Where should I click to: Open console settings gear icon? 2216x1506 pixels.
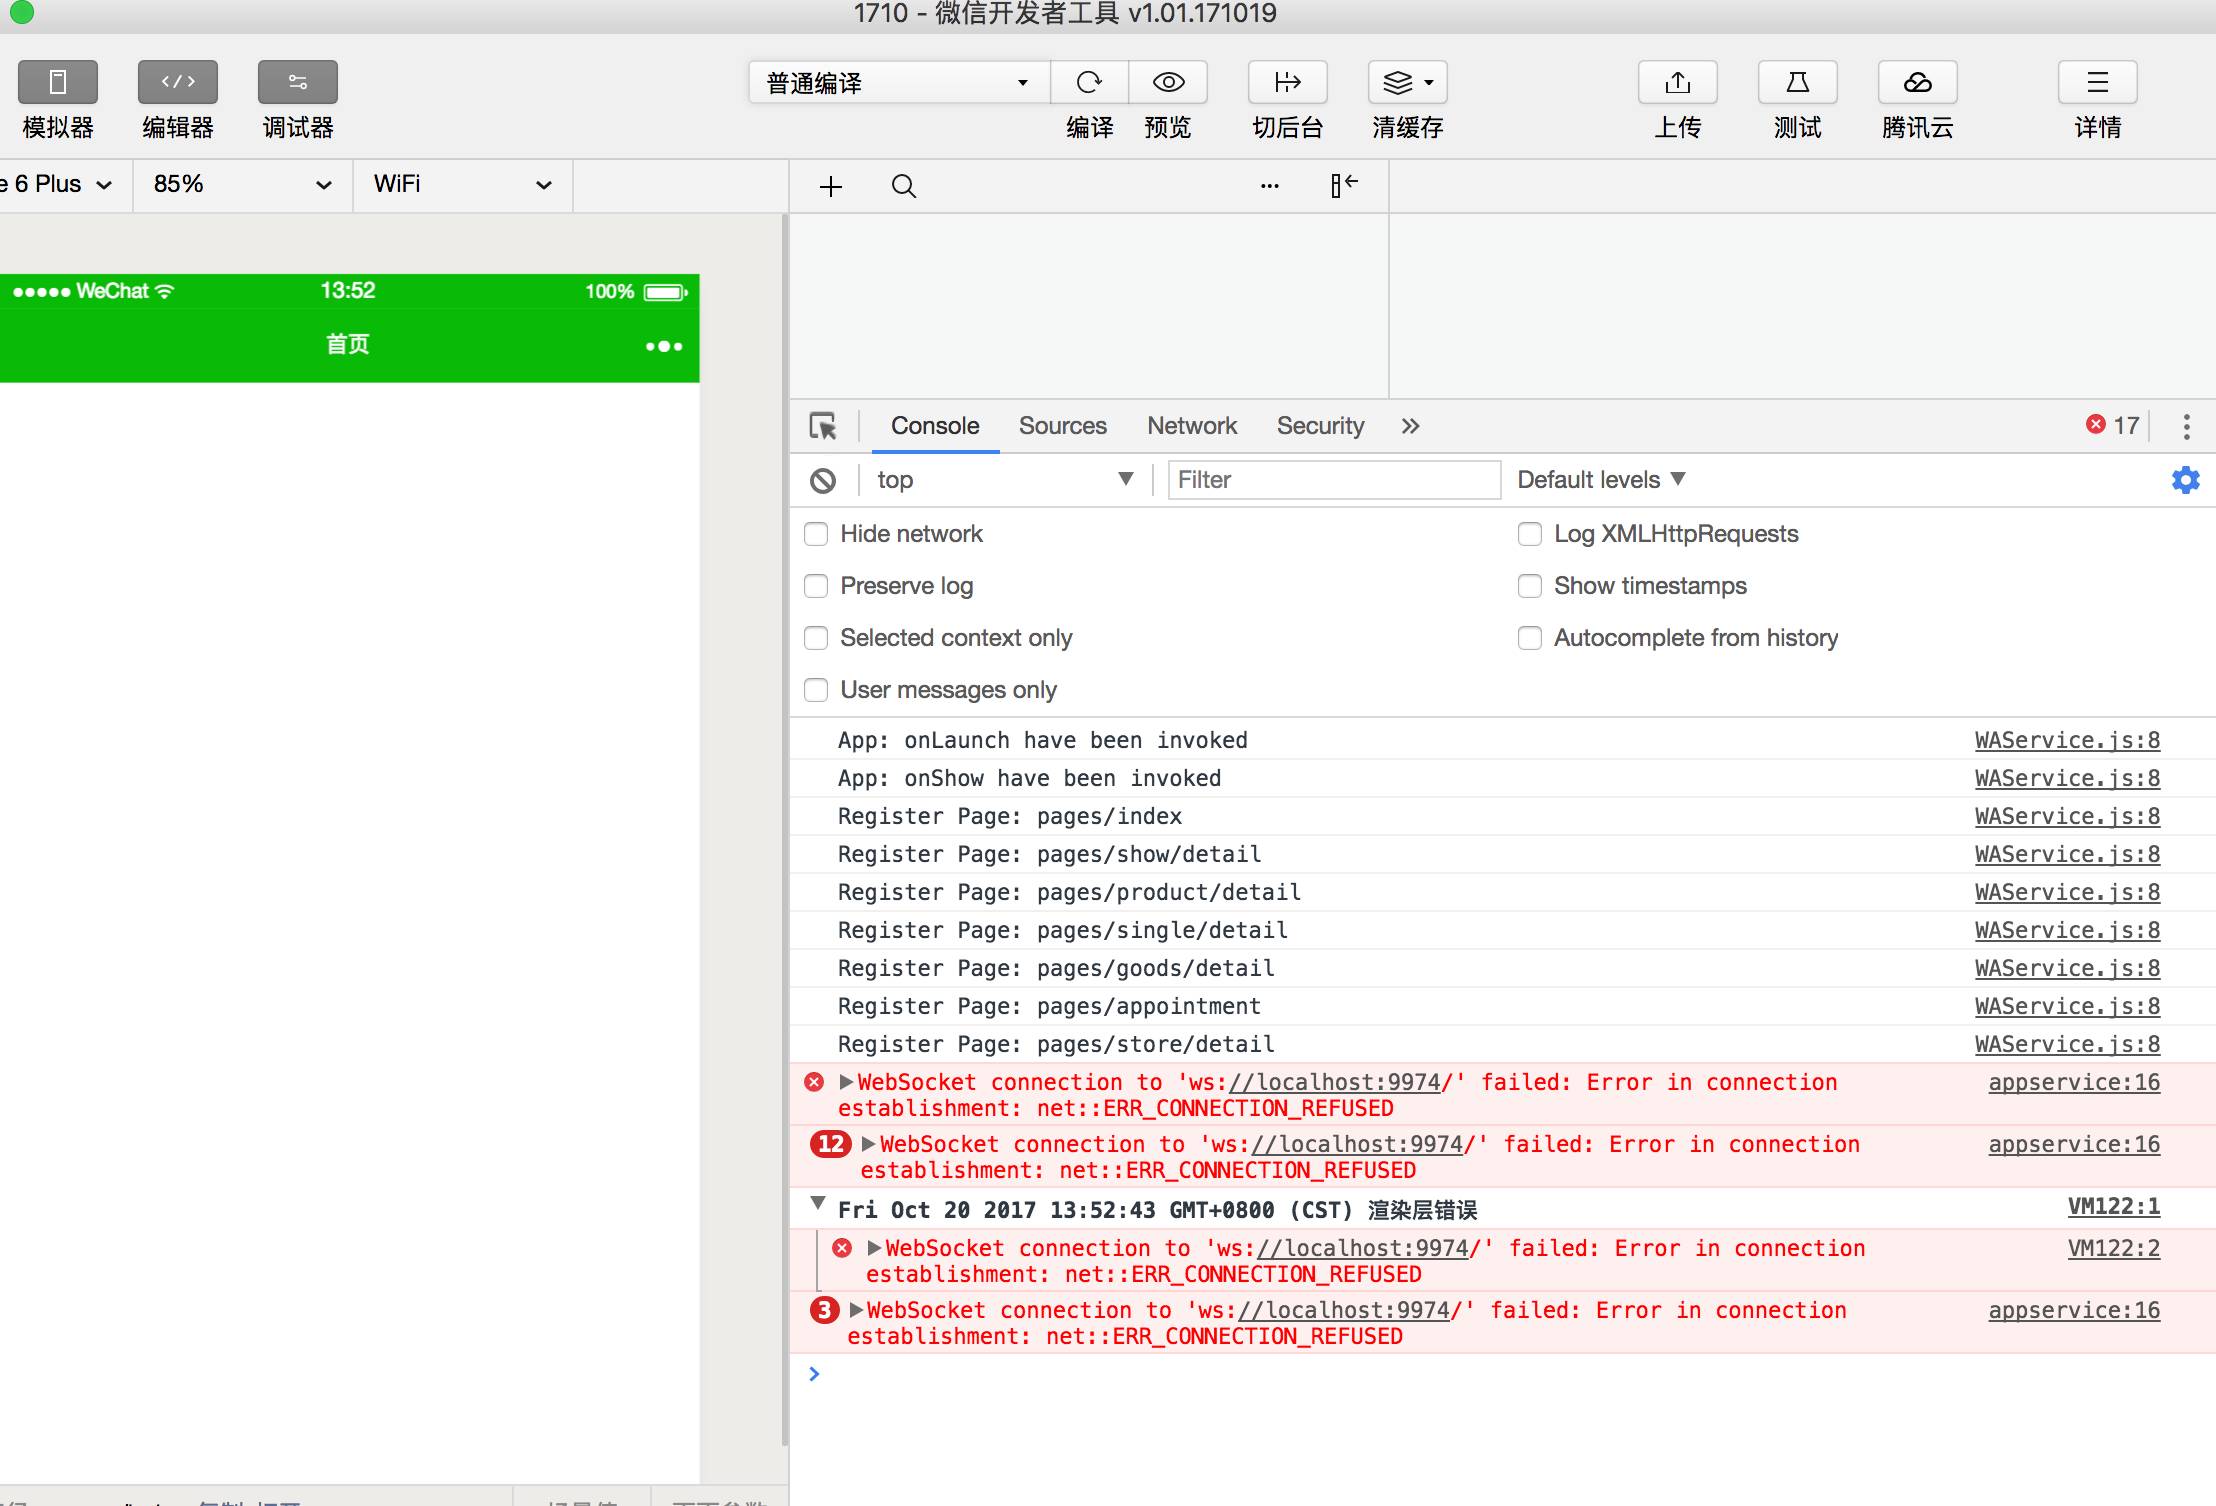tap(2185, 480)
